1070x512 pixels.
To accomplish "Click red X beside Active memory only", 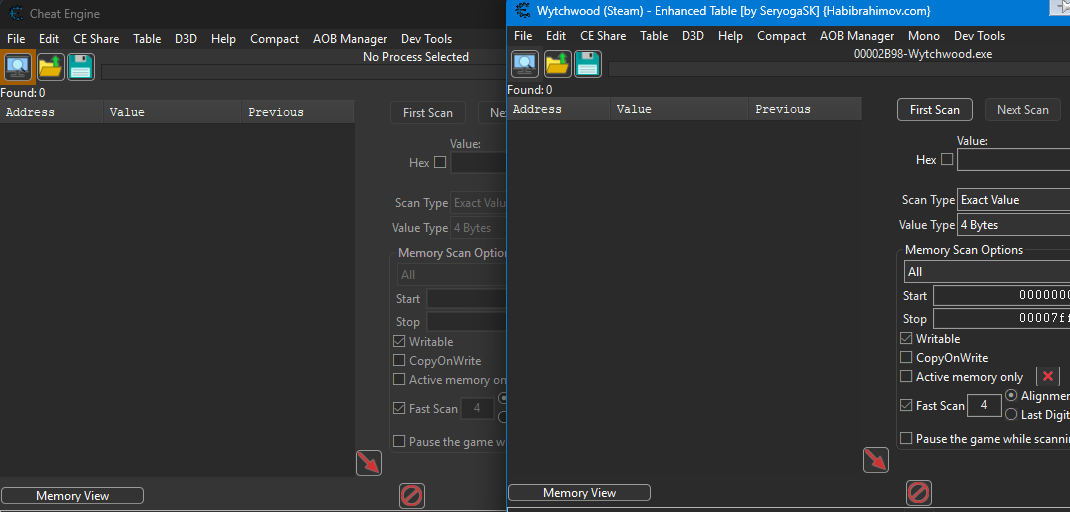I will pos(1048,376).
